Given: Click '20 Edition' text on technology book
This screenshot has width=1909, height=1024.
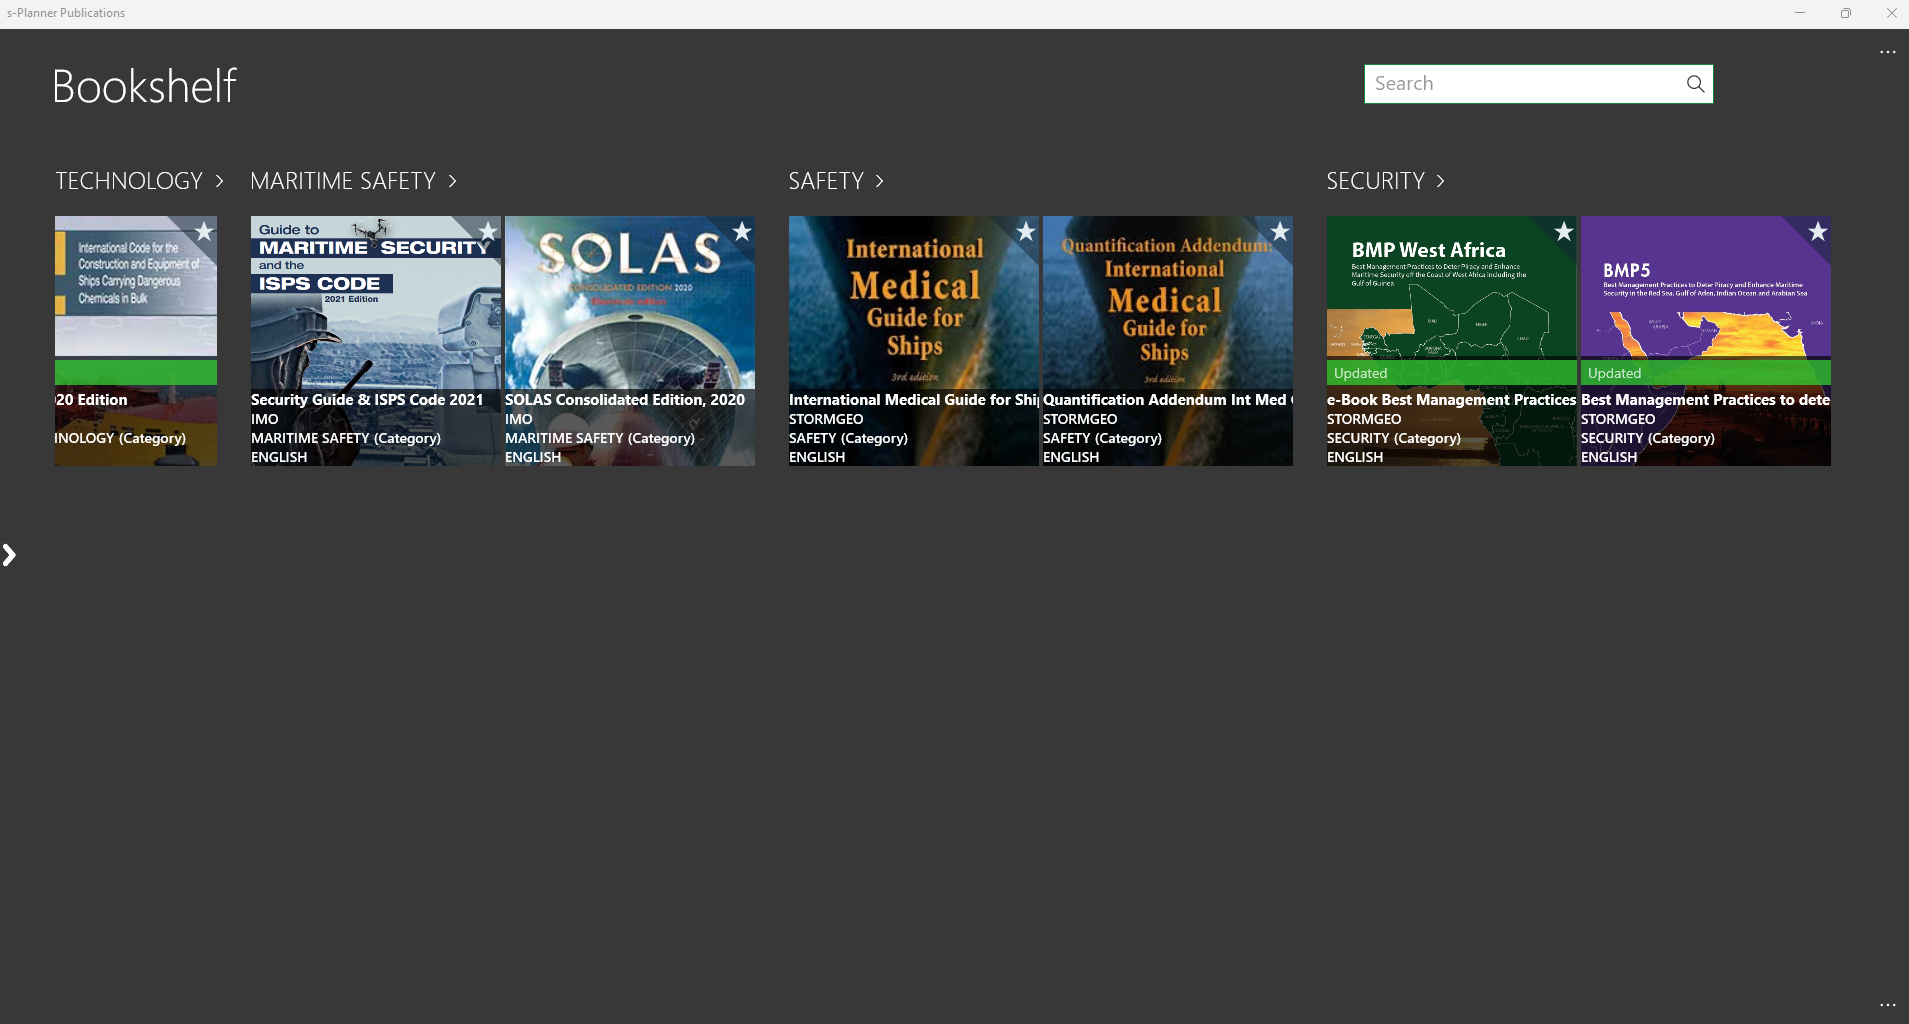Looking at the screenshot, I should click(91, 400).
